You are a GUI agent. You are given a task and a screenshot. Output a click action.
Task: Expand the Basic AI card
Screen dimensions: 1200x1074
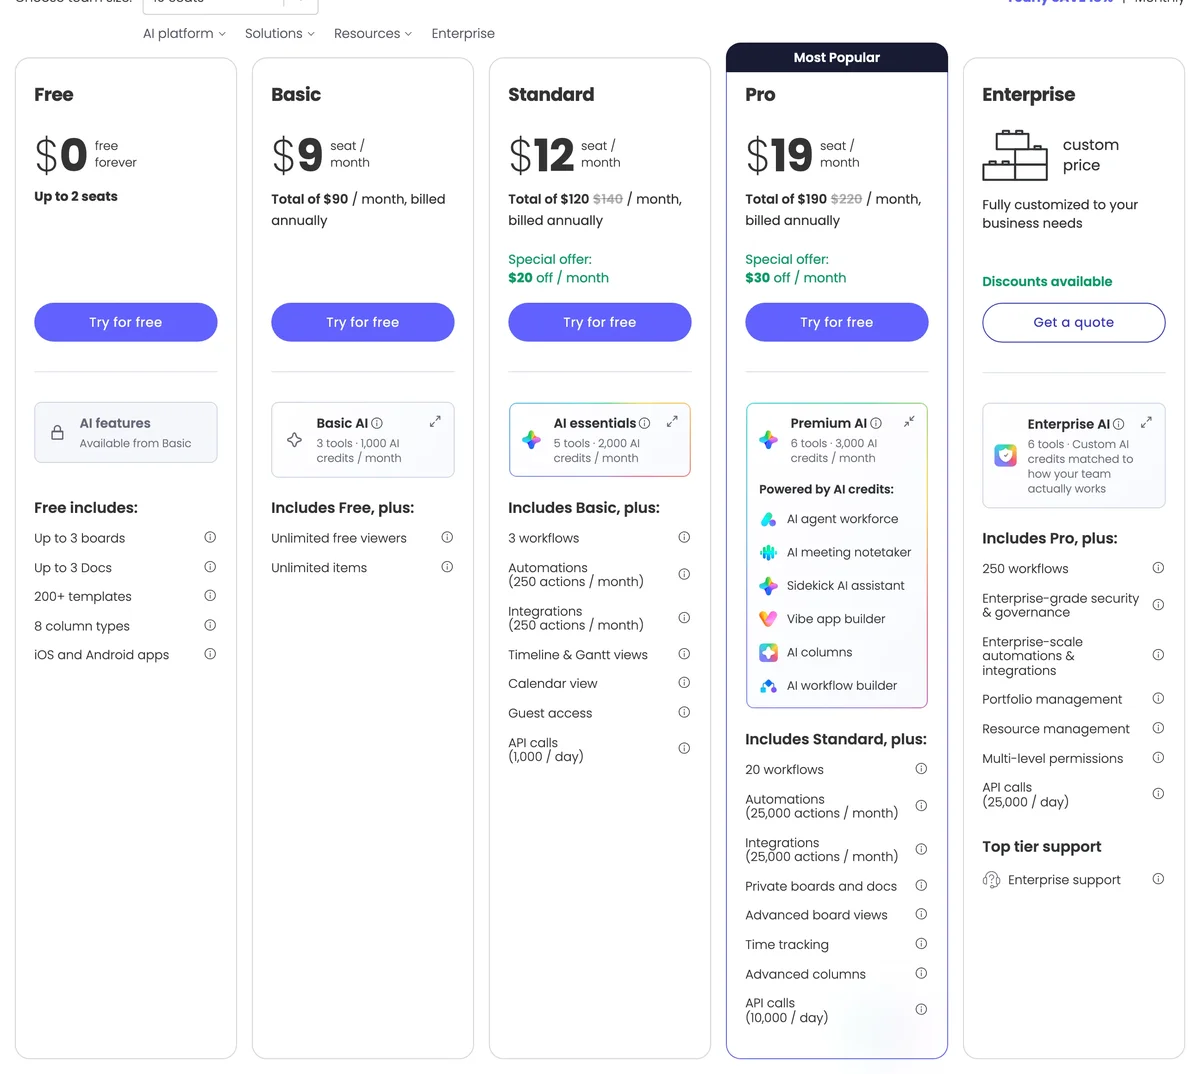(435, 422)
